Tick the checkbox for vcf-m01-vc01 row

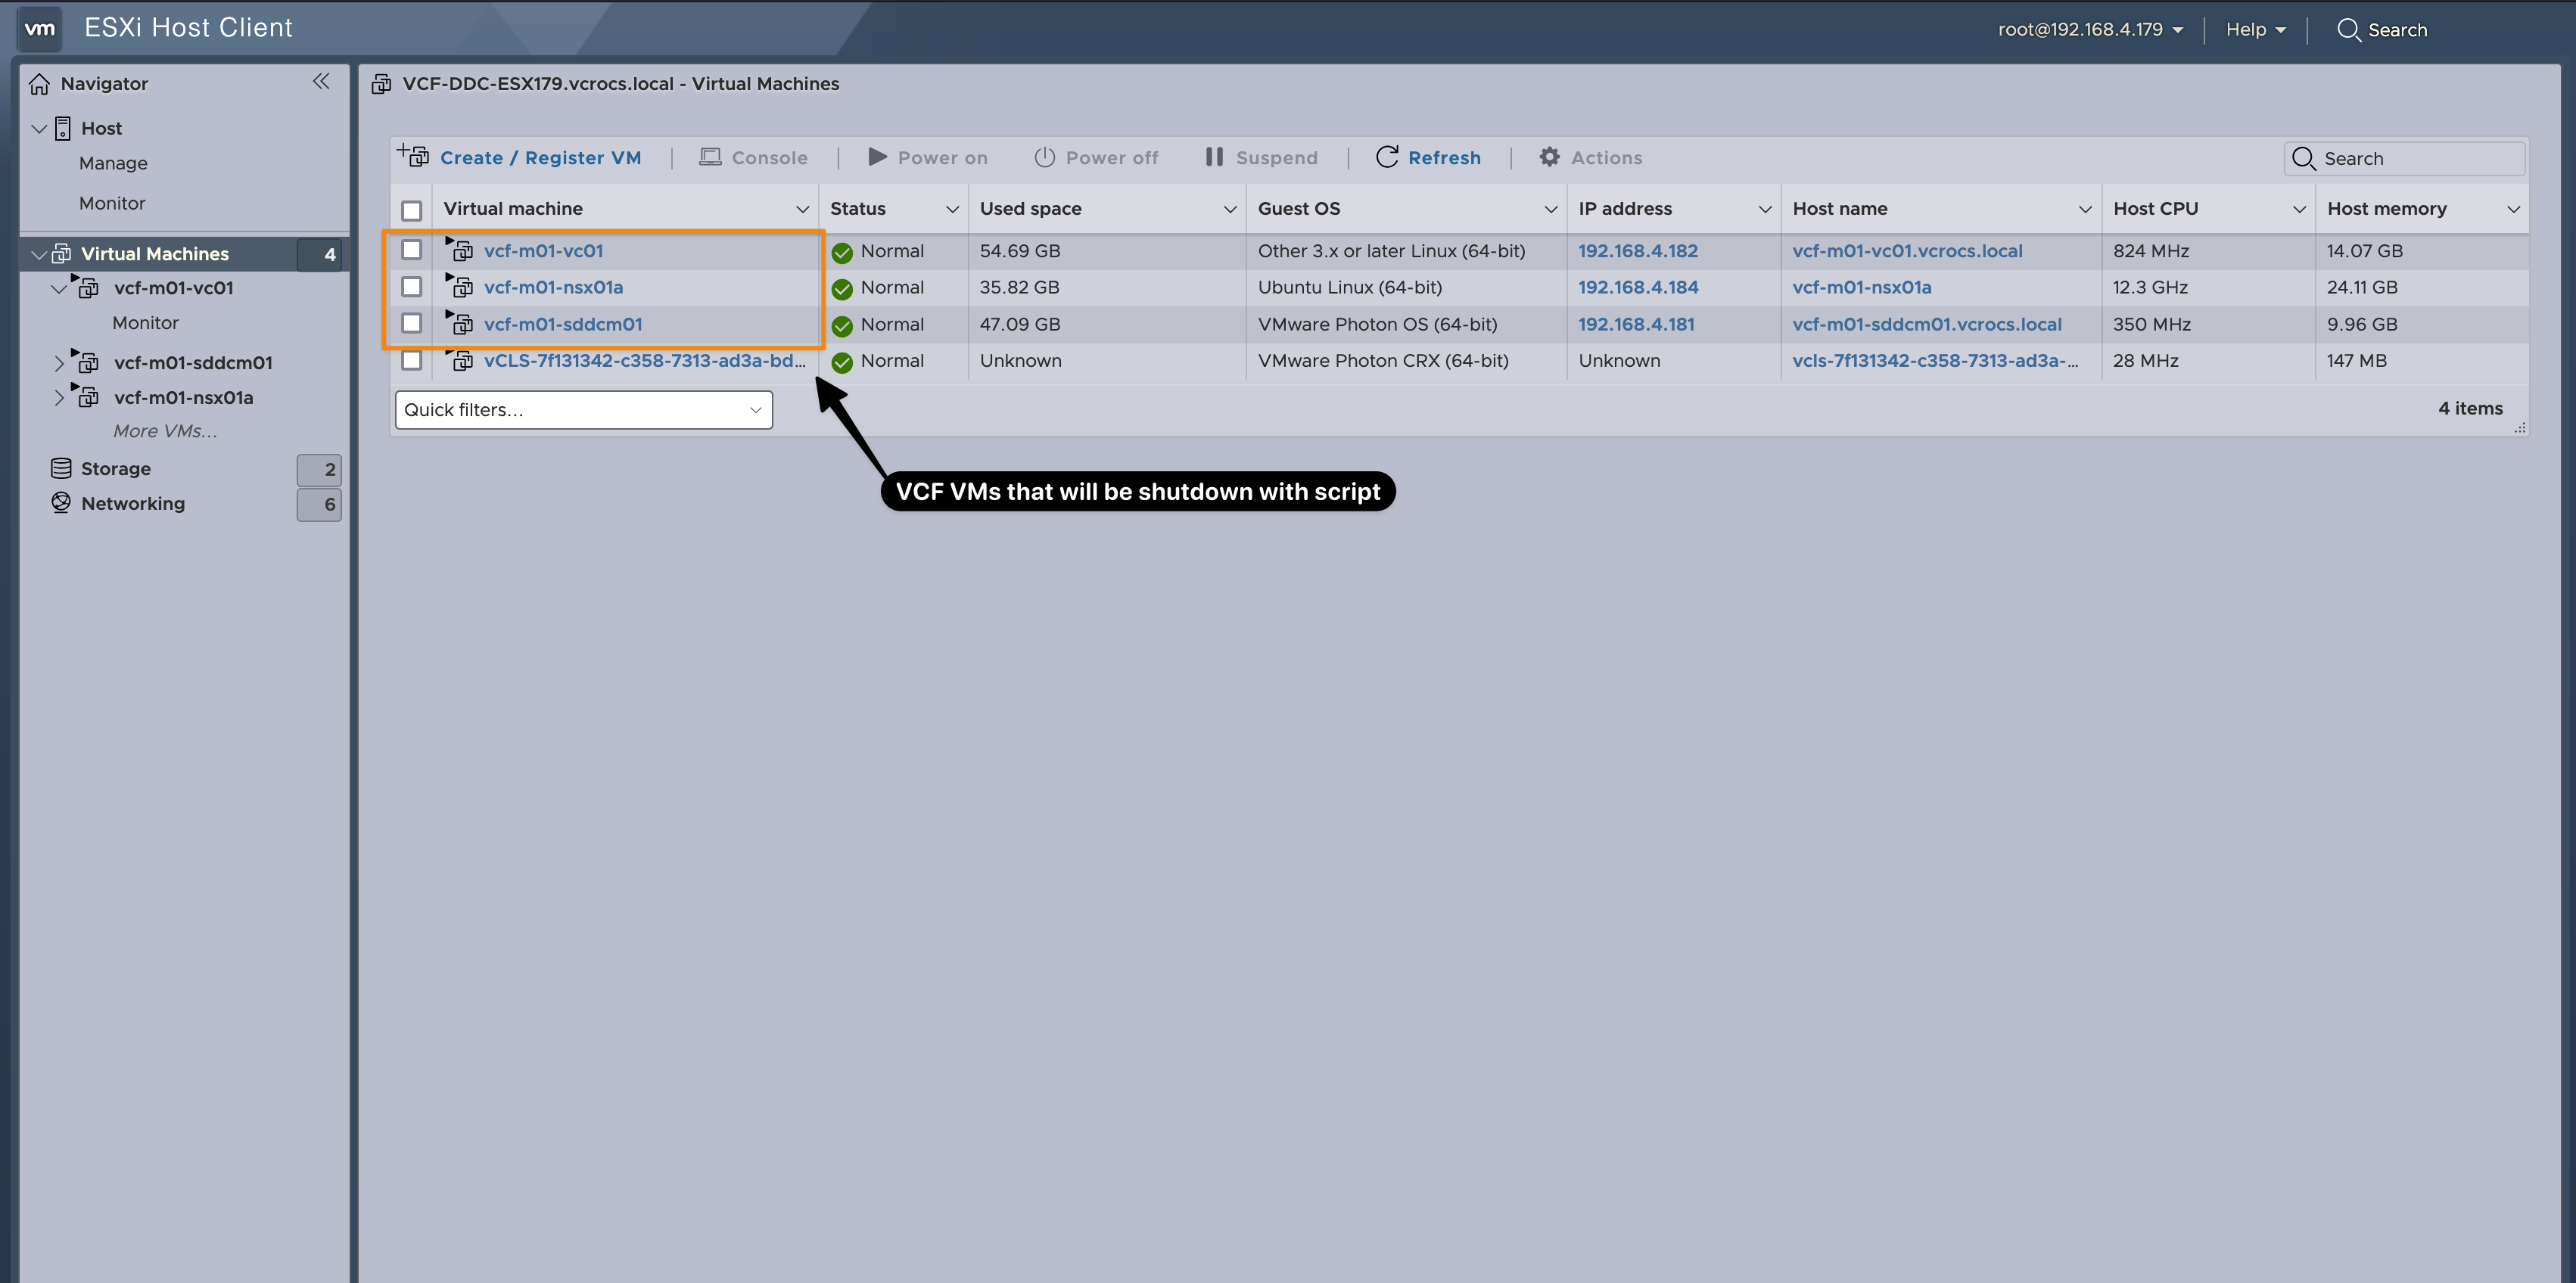[x=411, y=250]
